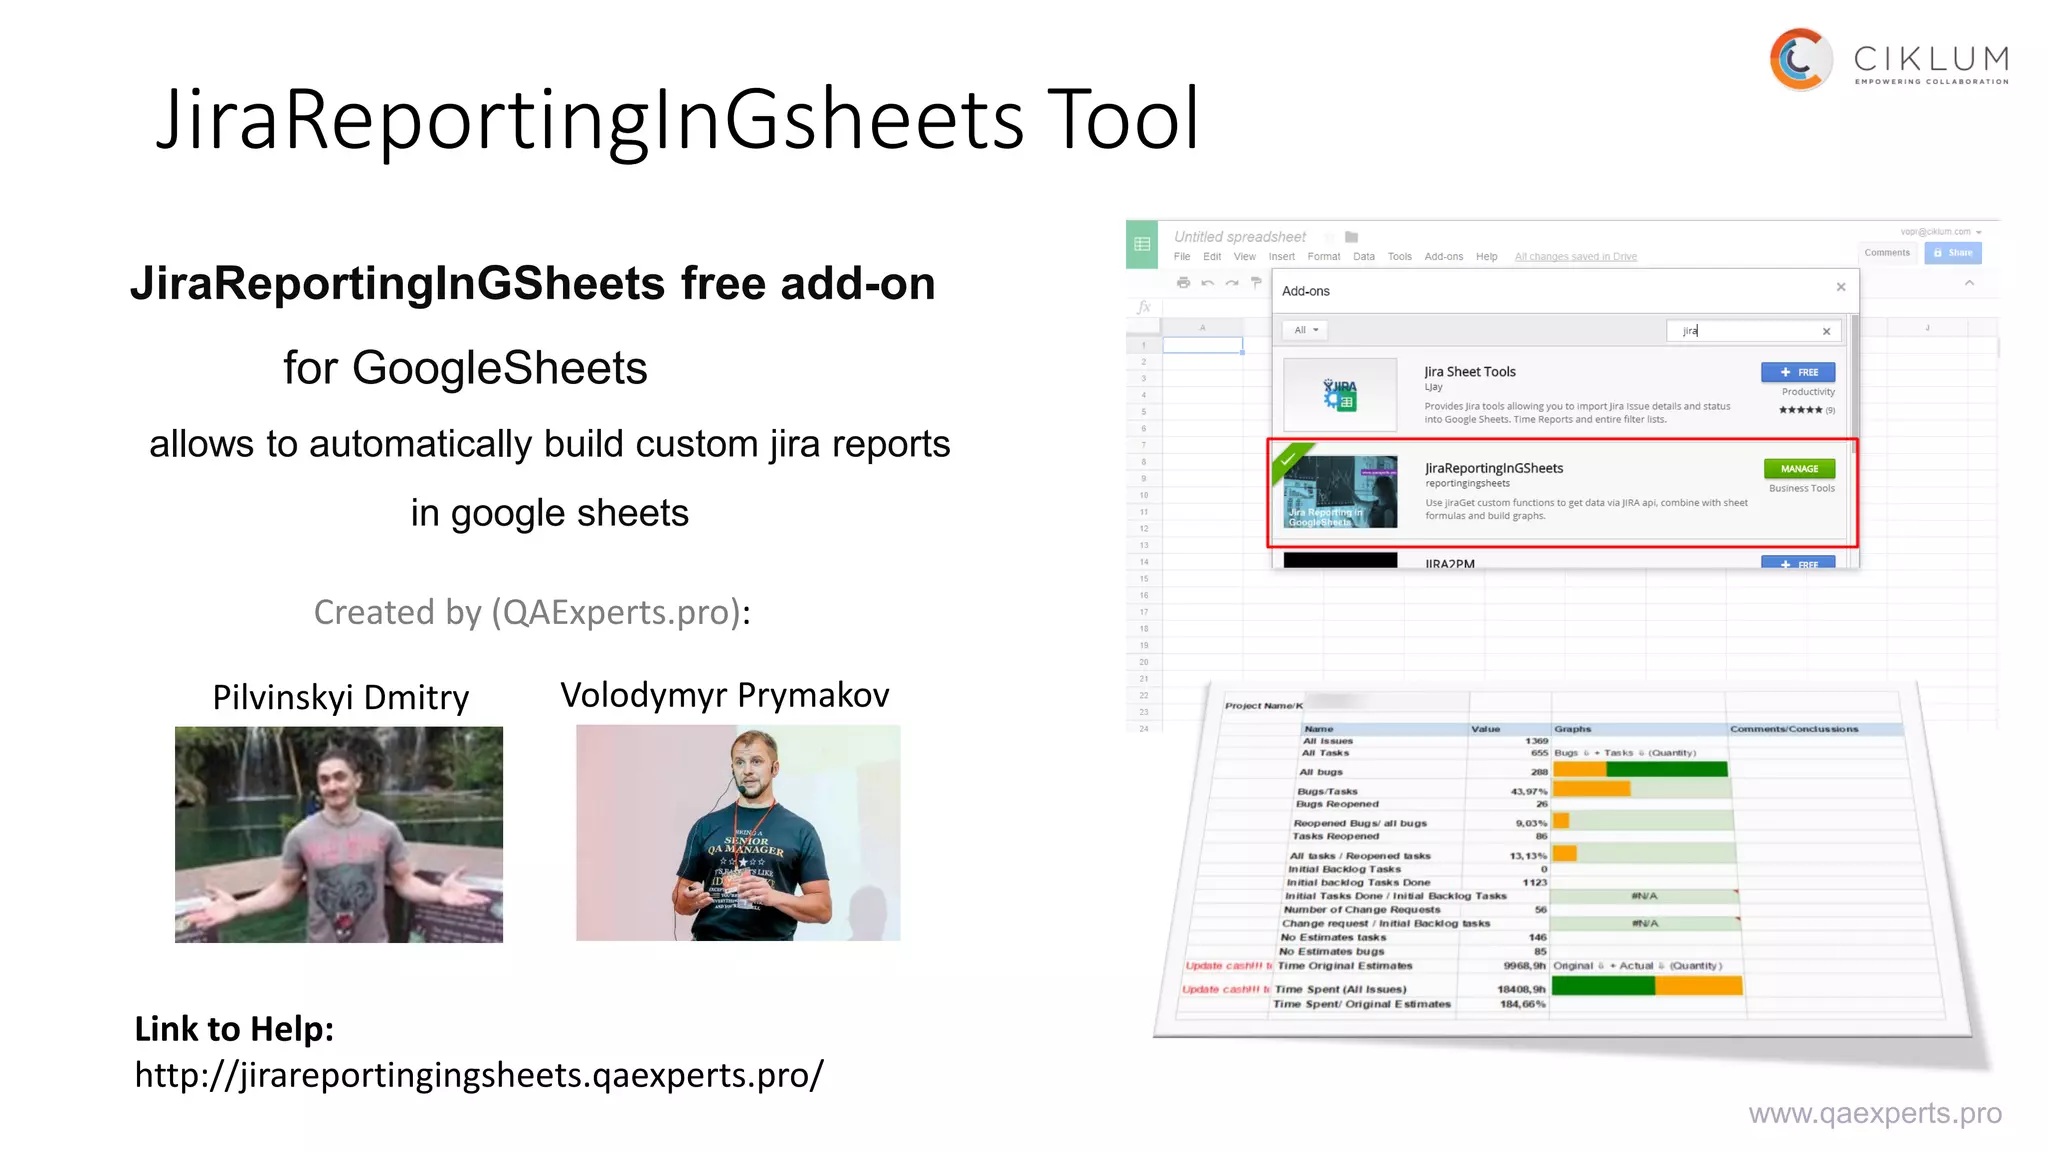2048x1152 pixels.
Task: Open the All category filter dropdown
Action: pos(1306,330)
